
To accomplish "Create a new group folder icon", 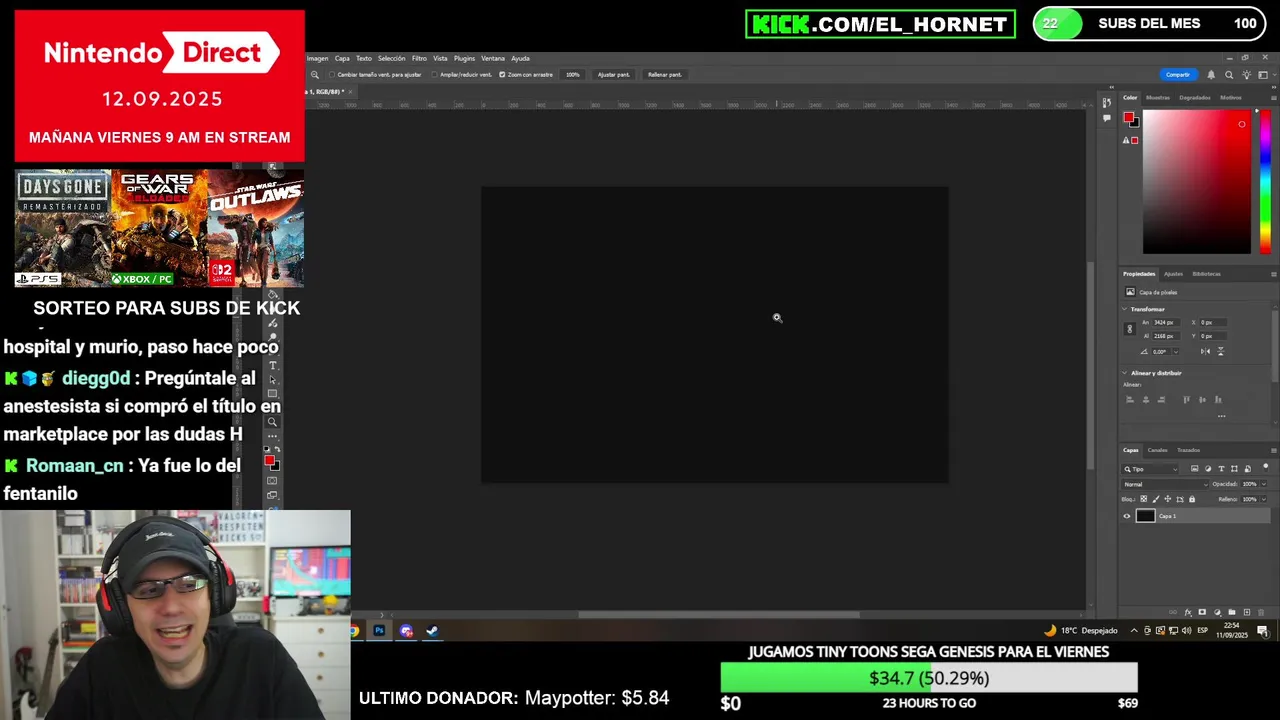I will tap(1232, 612).
